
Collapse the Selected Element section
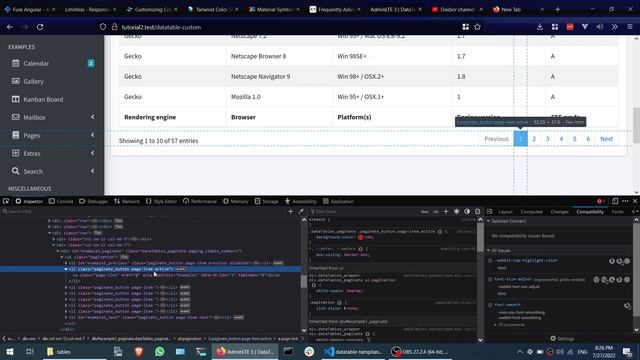489,221
